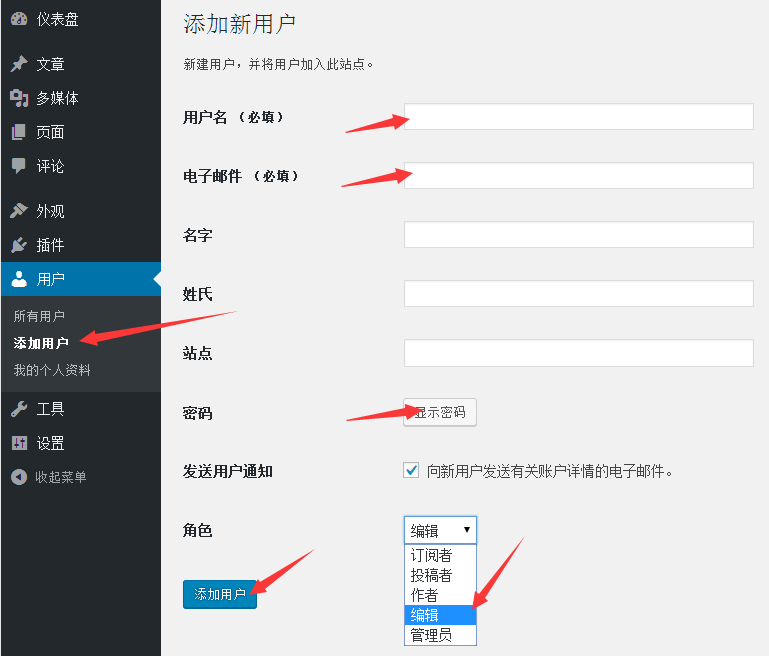Click the sliders icon beside 设置
Viewport: 769px width, 656px height.
(19, 443)
